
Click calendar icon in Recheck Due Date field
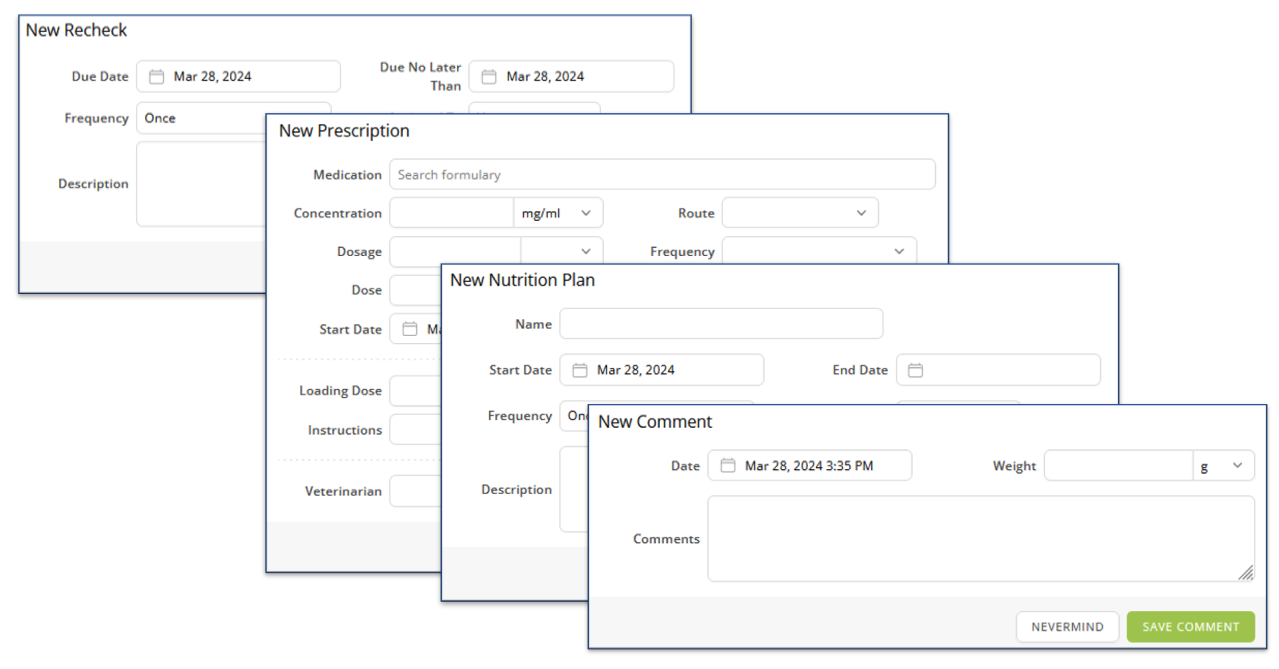156,76
